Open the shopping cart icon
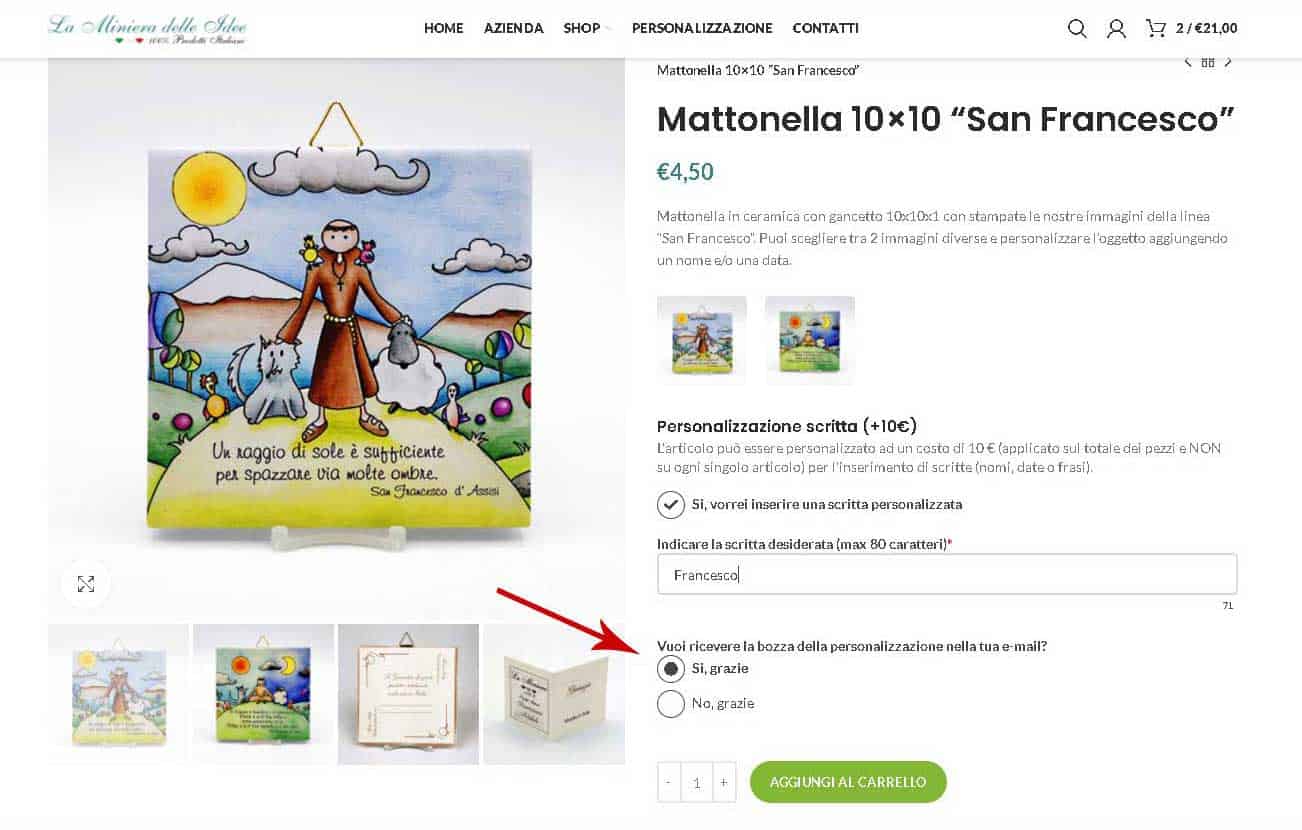This screenshot has height=830, width=1302. click(1156, 28)
